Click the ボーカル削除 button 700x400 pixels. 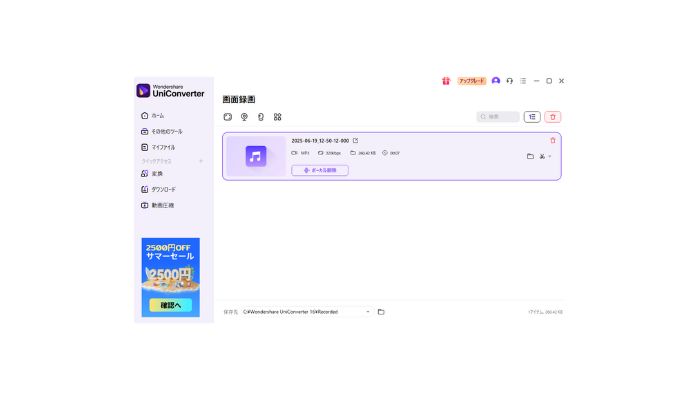tap(320, 170)
